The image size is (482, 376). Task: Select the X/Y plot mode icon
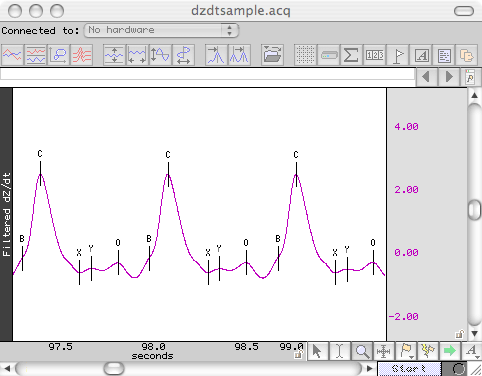click(59, 55)
